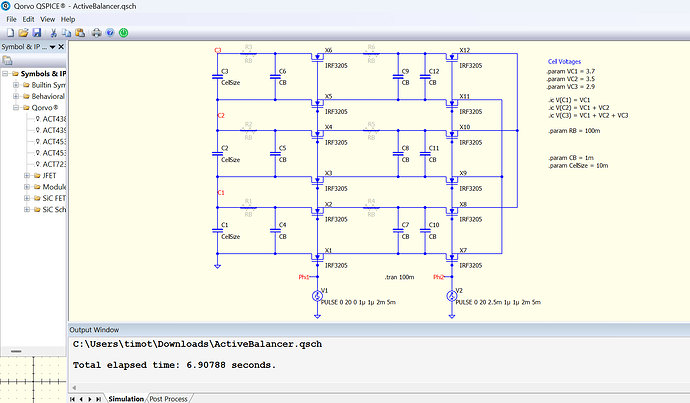Save the schematic with the floppy disk icon

(x=37, y=33)
